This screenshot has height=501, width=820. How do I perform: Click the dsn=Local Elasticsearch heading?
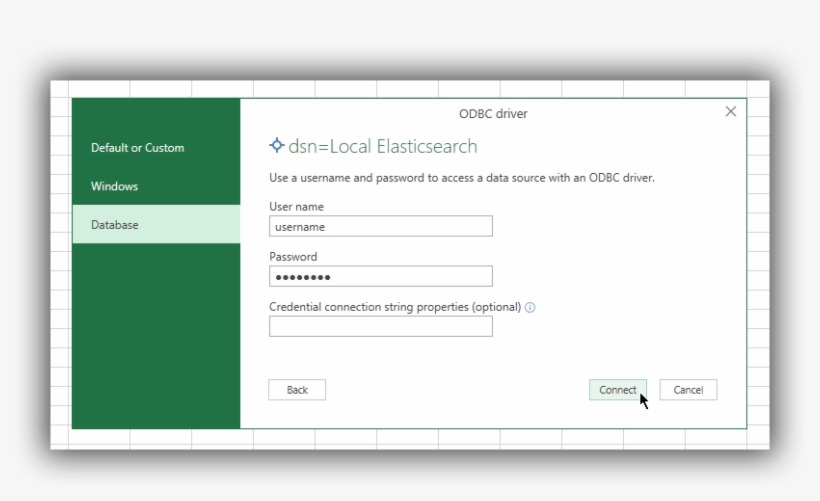383,146
